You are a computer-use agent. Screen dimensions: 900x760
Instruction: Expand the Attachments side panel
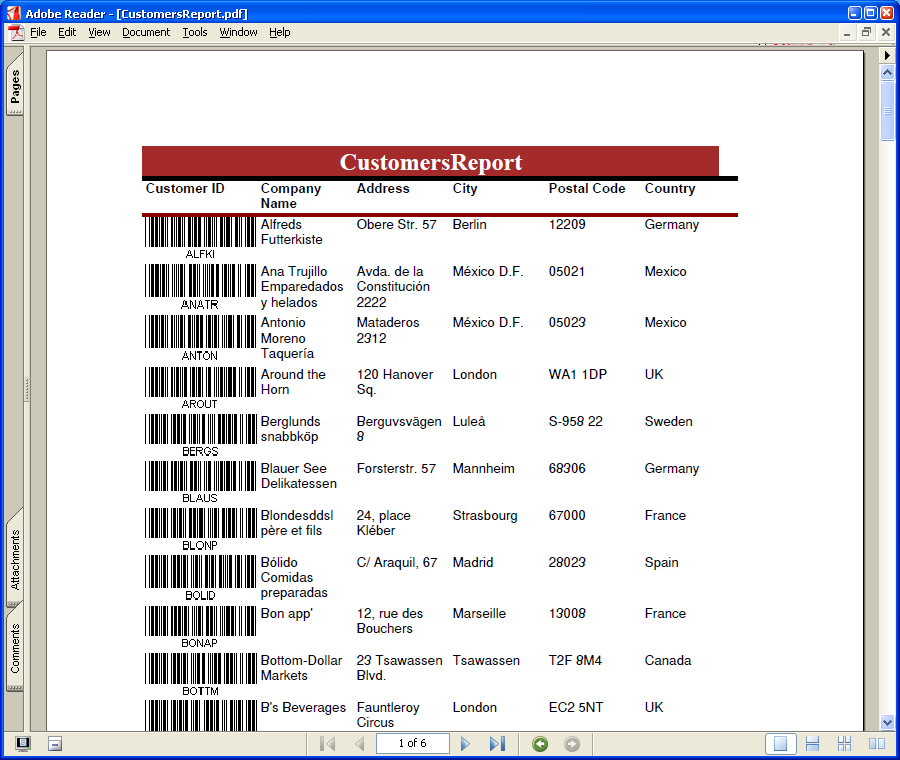(15, 560)
